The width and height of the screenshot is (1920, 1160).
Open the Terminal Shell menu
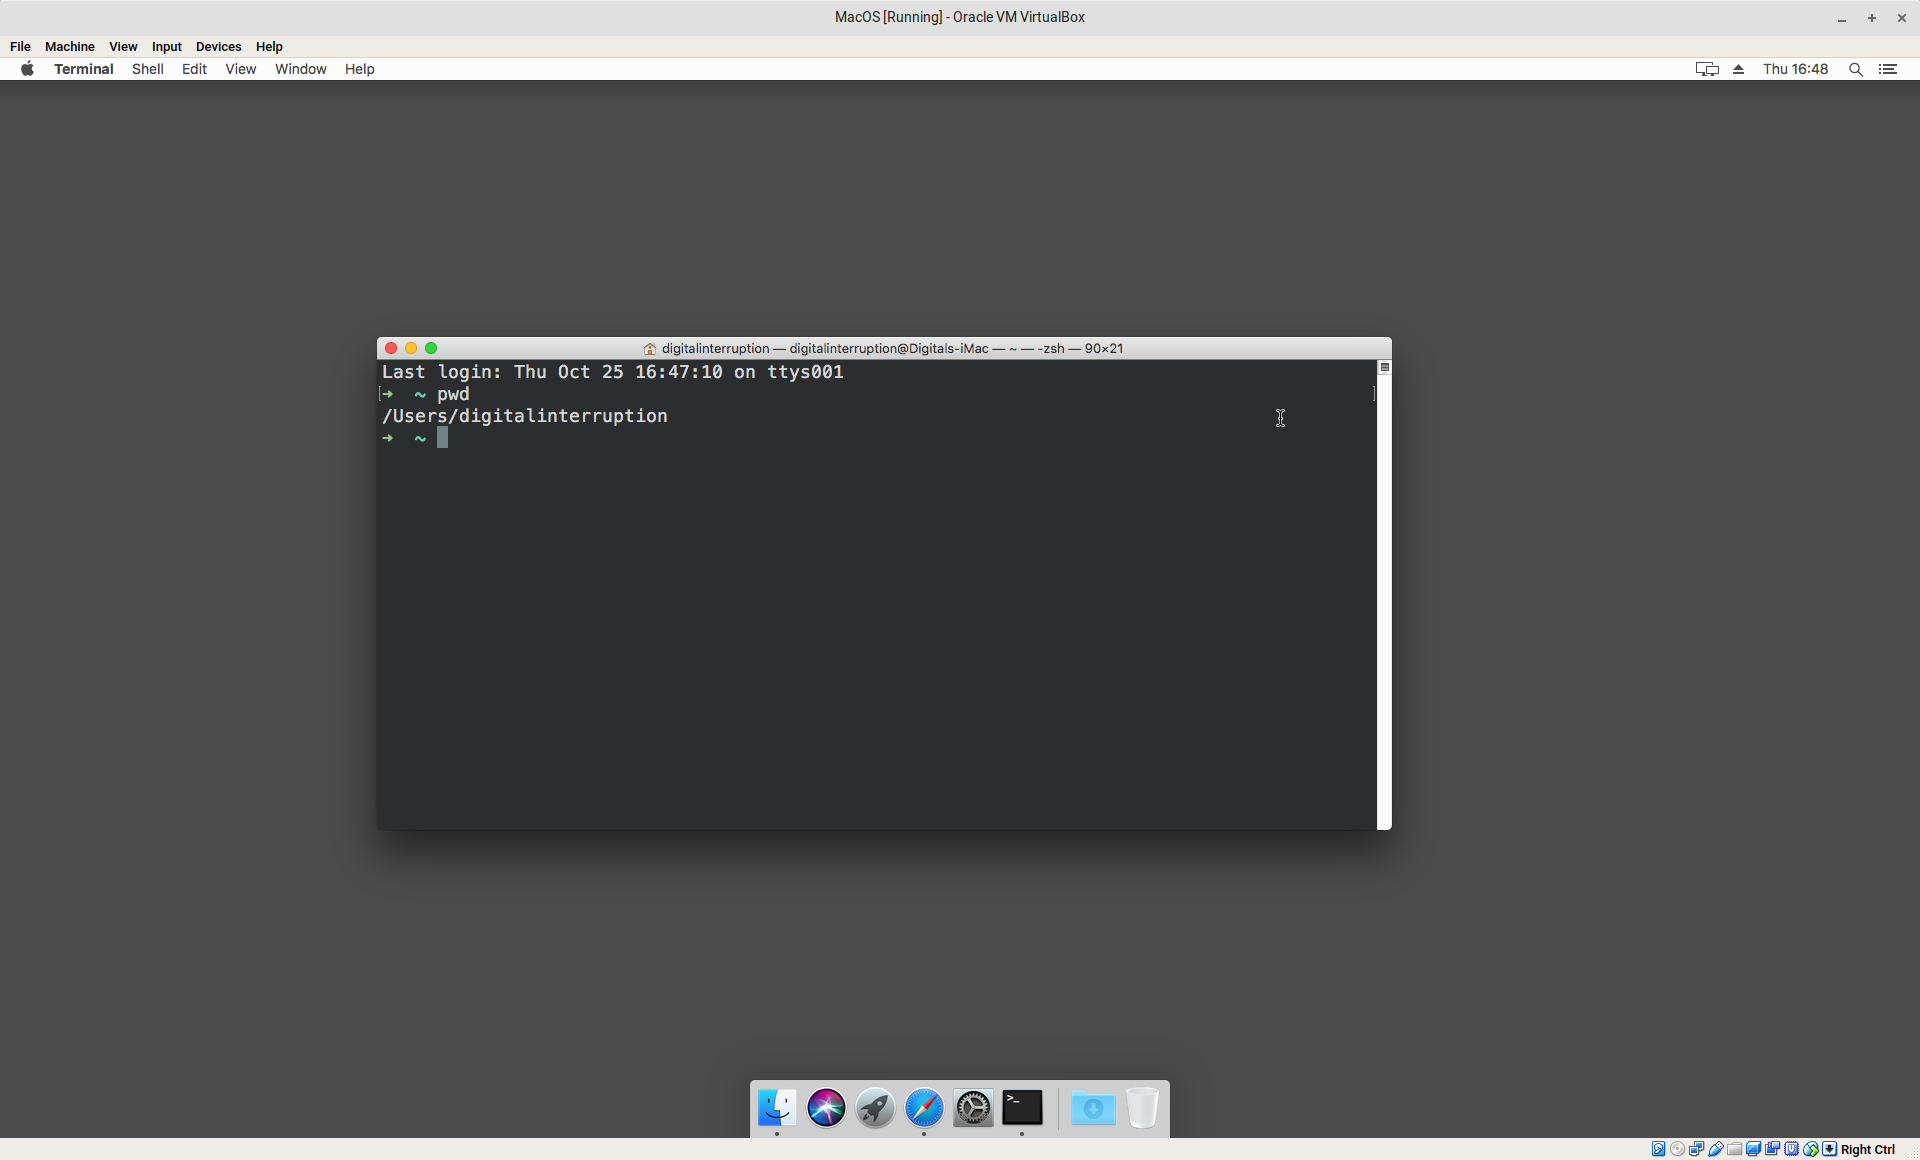(x=147, y=69)
